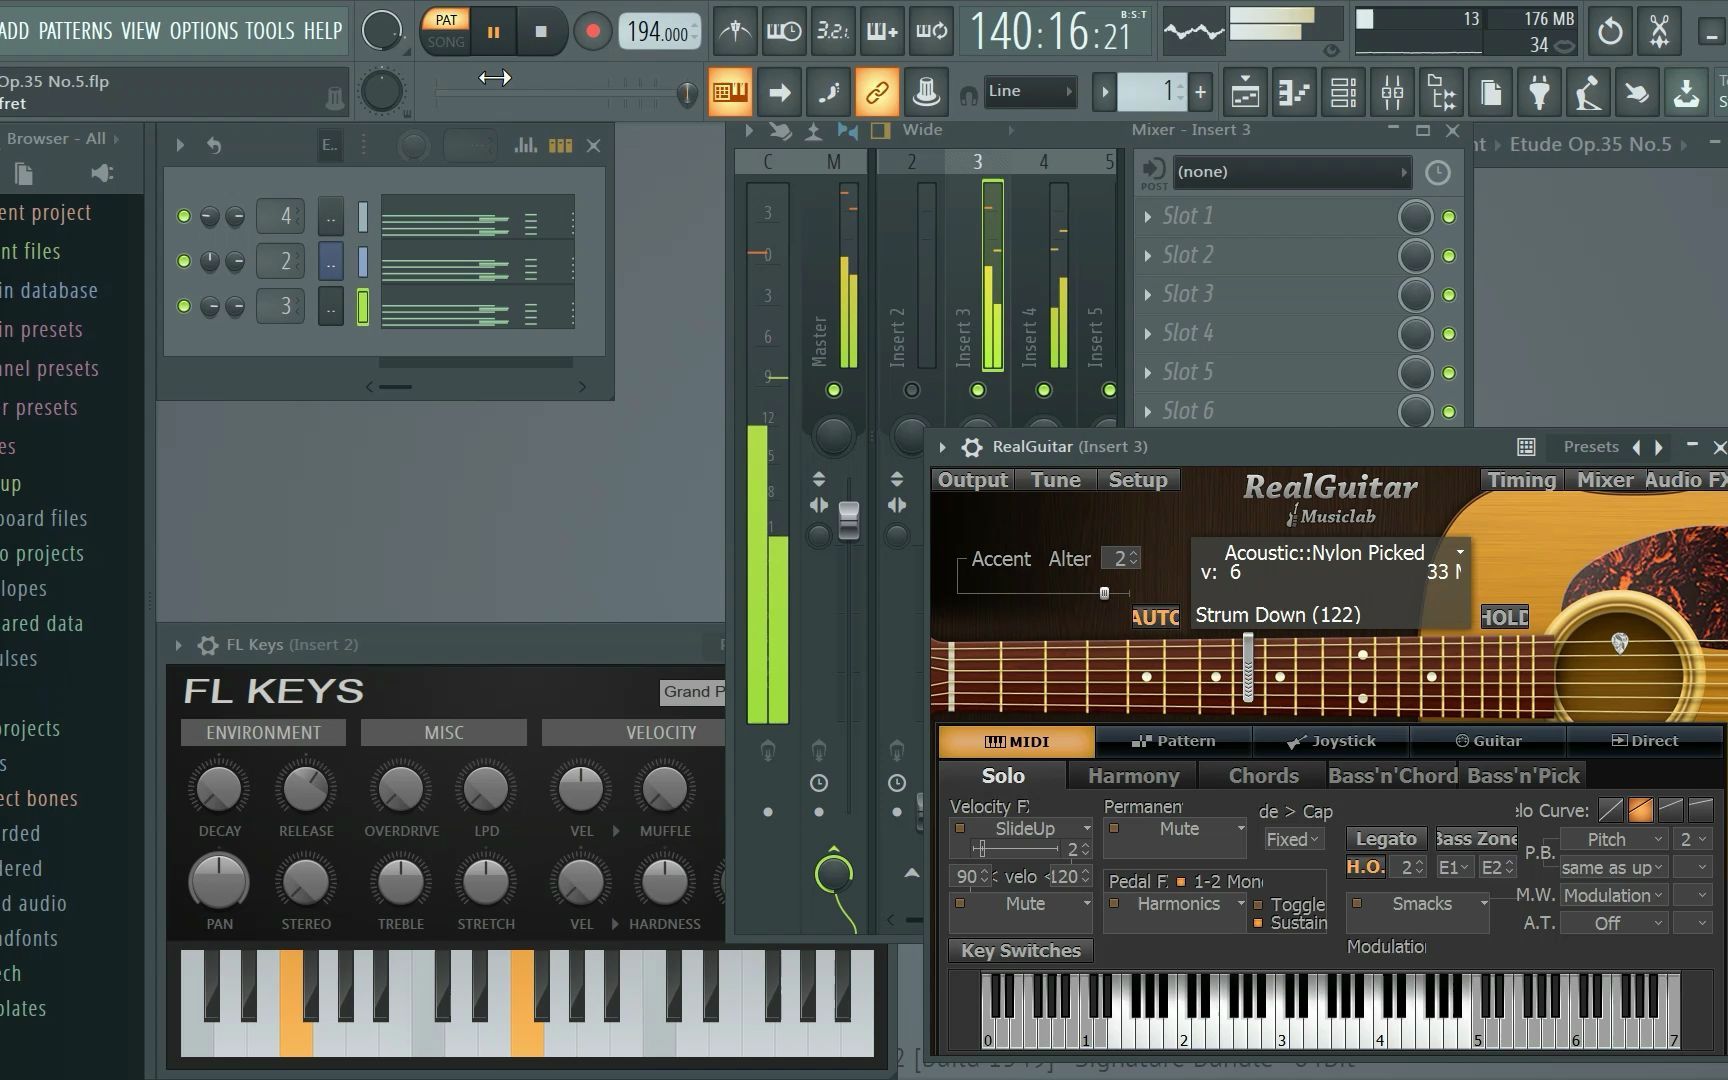Open the Line snap dropdown
Screen dimensions: 1728x1080
(1029, 91)
